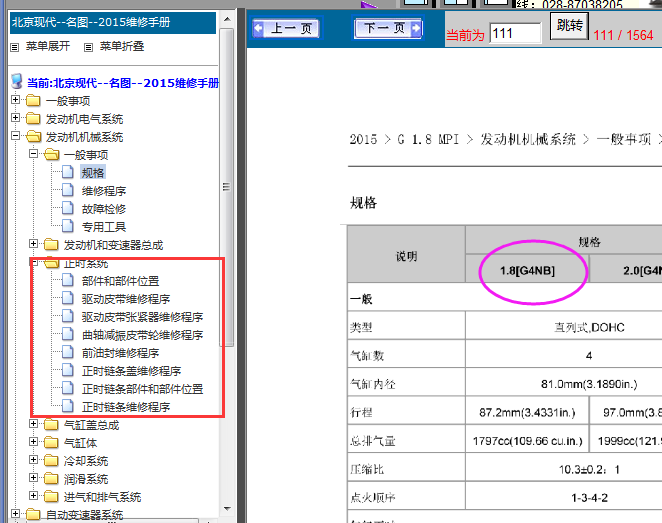Click folder icon of 气缸体
The image size is (662, 523).
pos(51,443)
